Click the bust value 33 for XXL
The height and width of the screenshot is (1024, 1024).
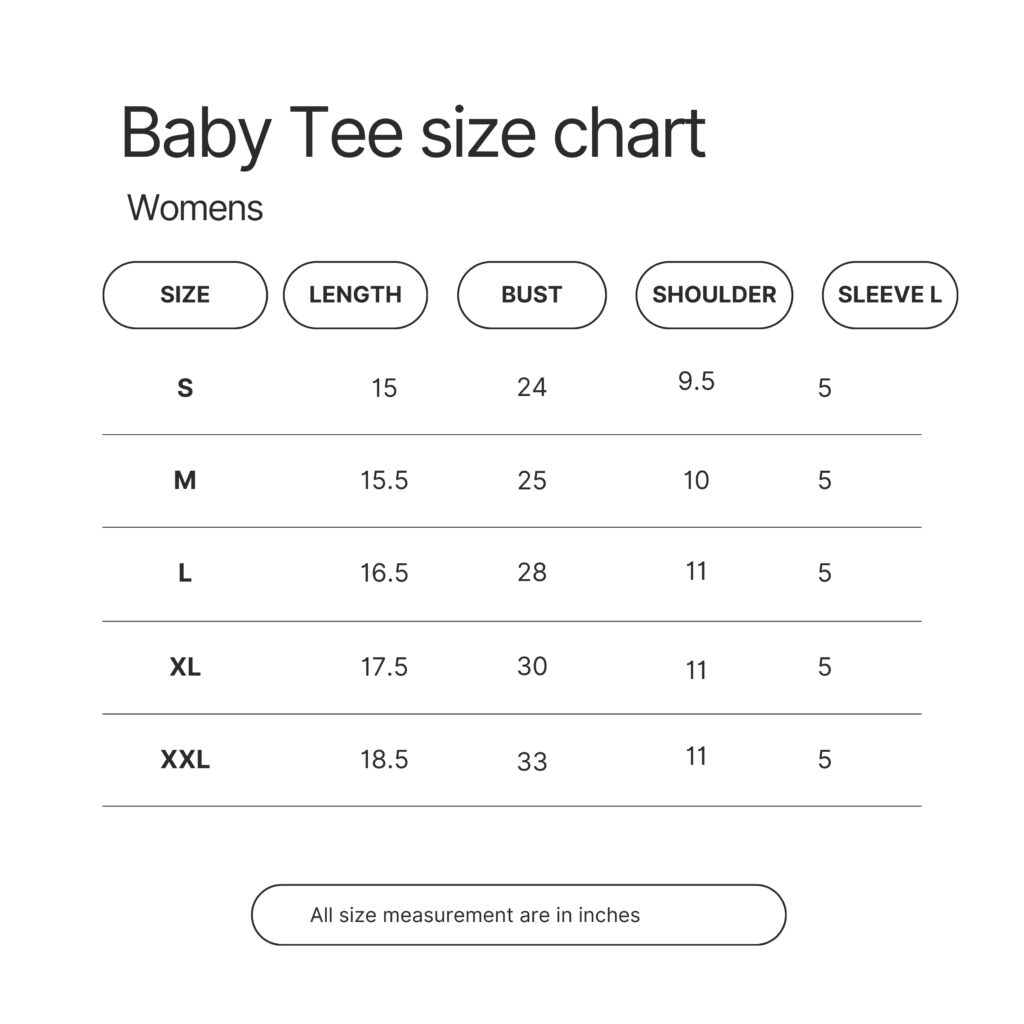[532, 761]
